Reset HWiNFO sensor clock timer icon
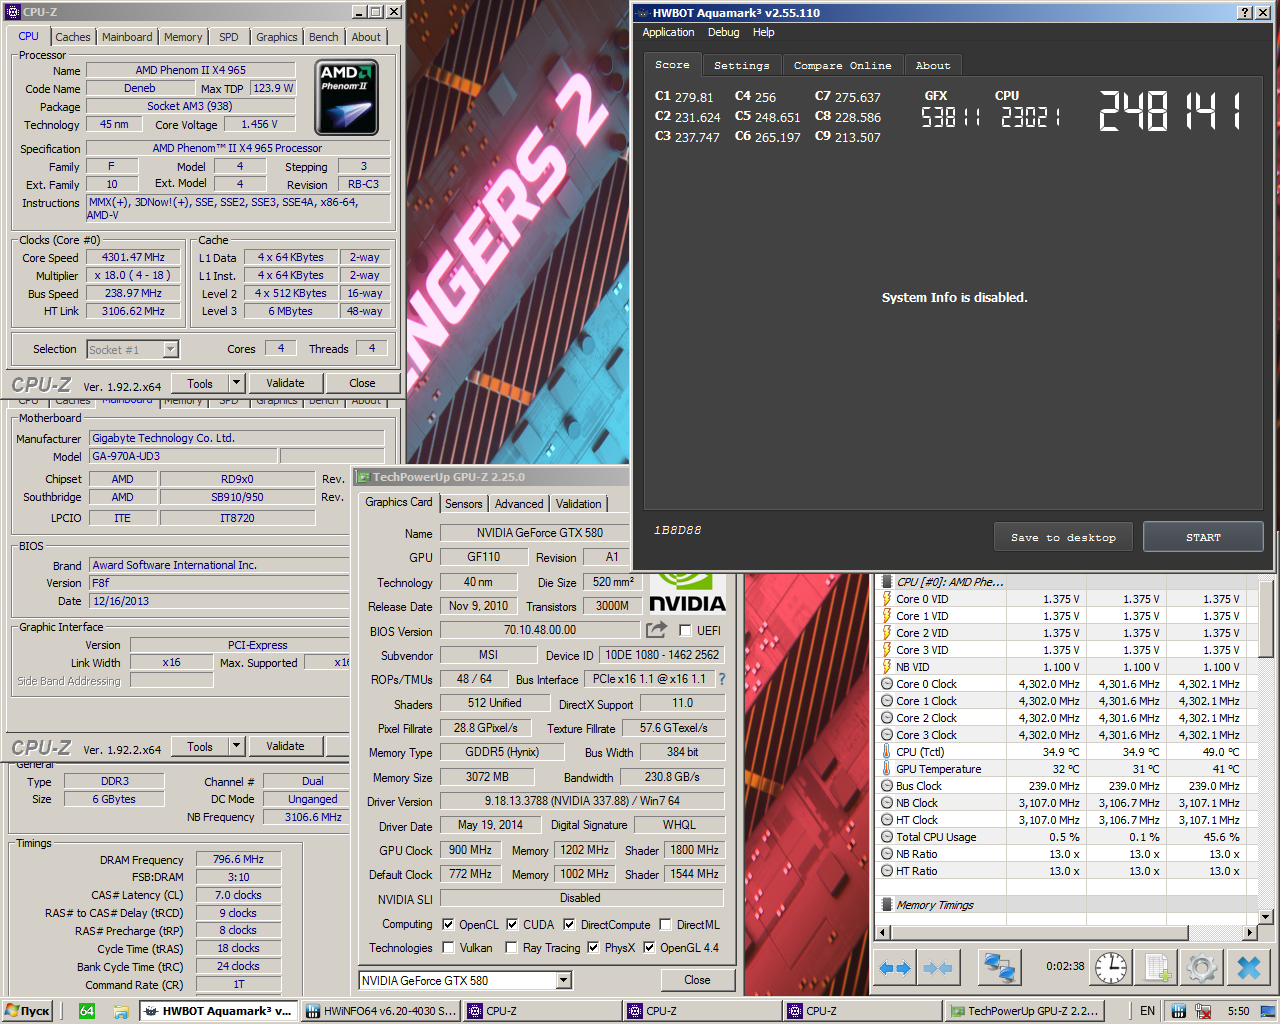The height and width of the screenshot is (1024, 1280). [x=1111, y=967]
